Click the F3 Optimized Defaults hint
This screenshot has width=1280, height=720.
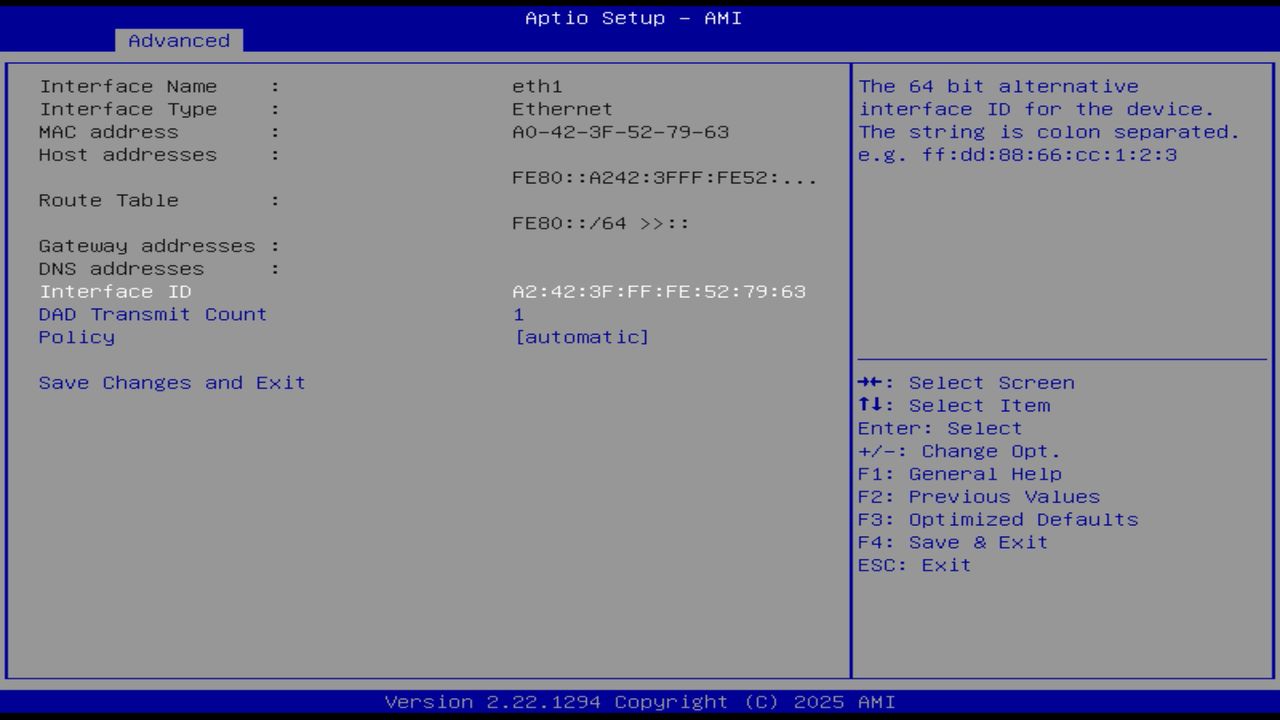pyautogui.click(x=997, y=519)
